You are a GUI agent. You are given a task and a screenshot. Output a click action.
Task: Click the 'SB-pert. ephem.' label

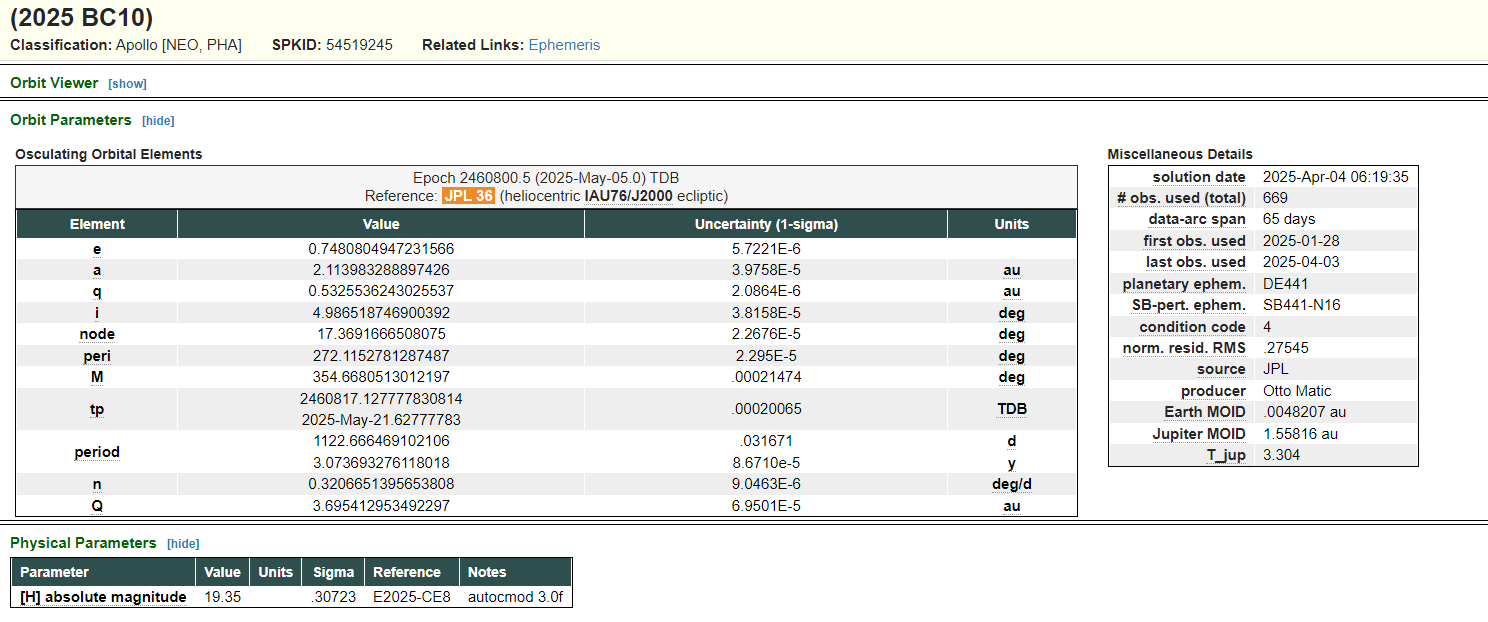point(1188,305)
